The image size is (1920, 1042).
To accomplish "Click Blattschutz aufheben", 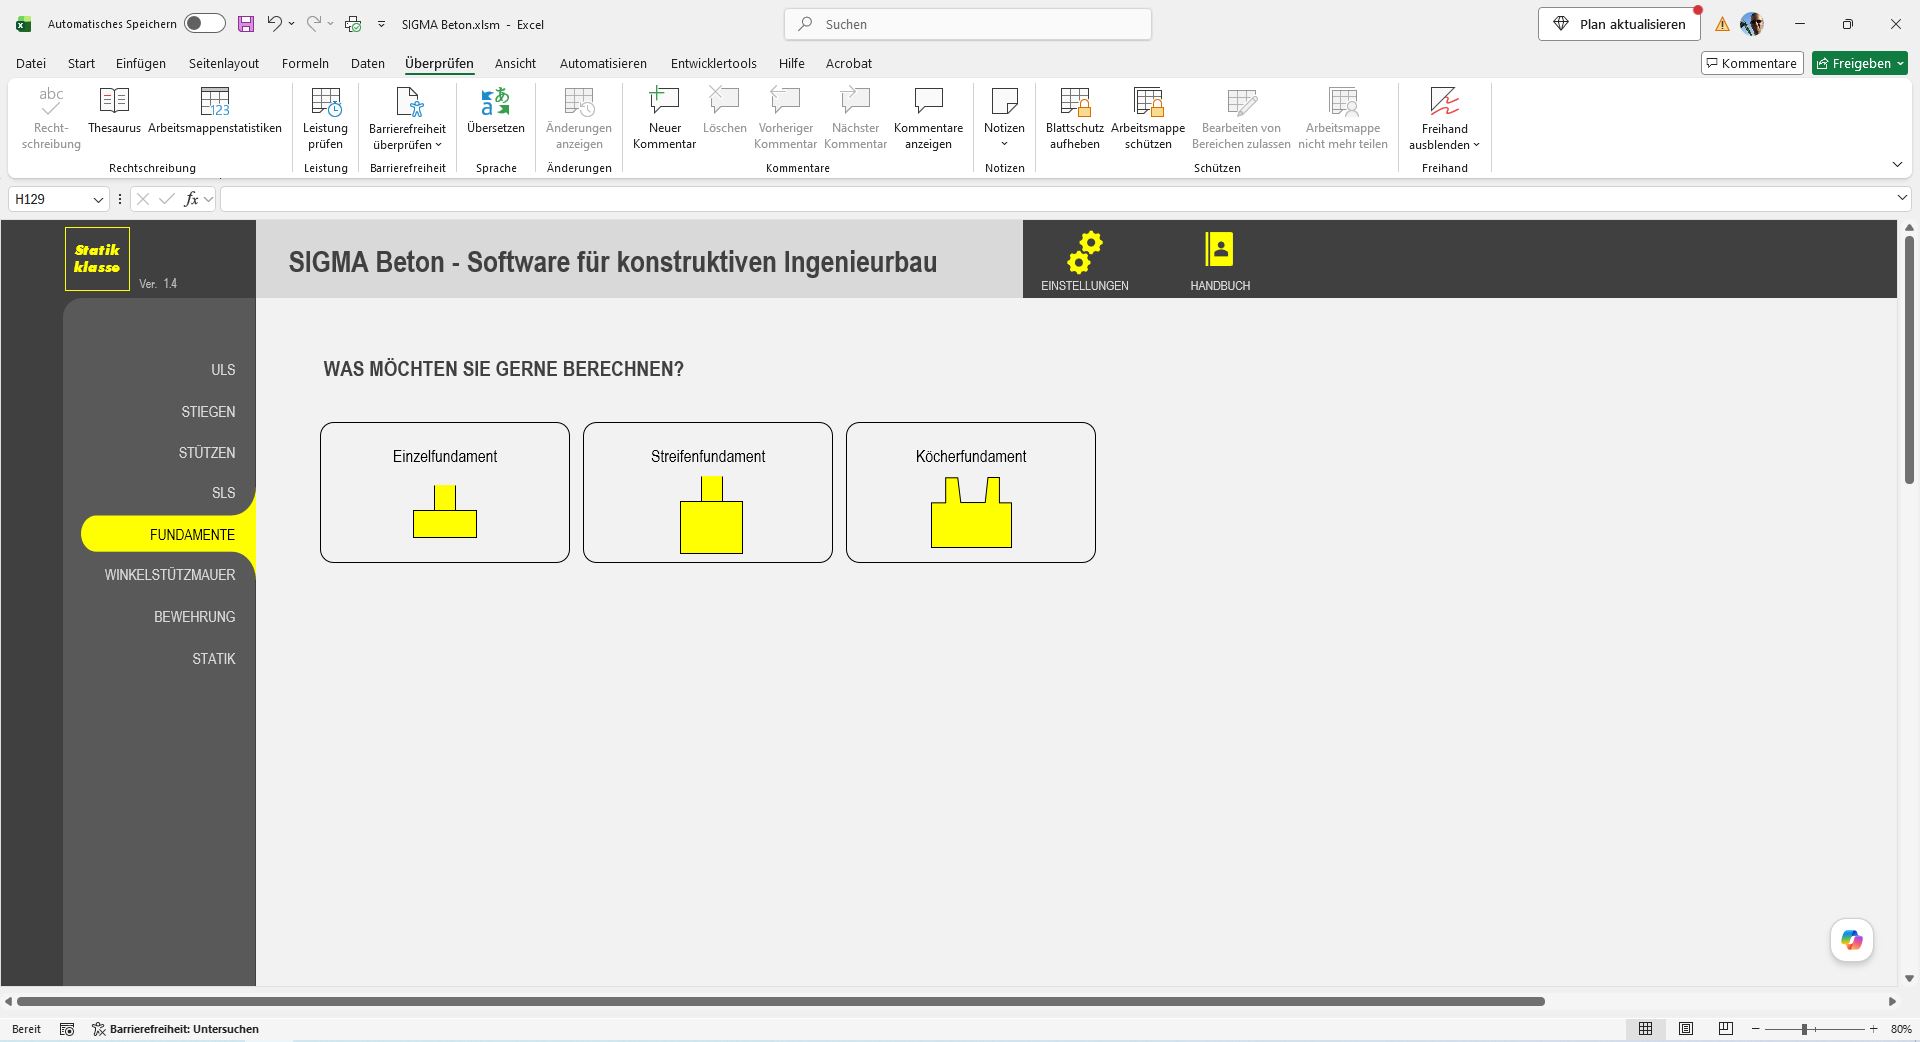I will point(1075,118).
